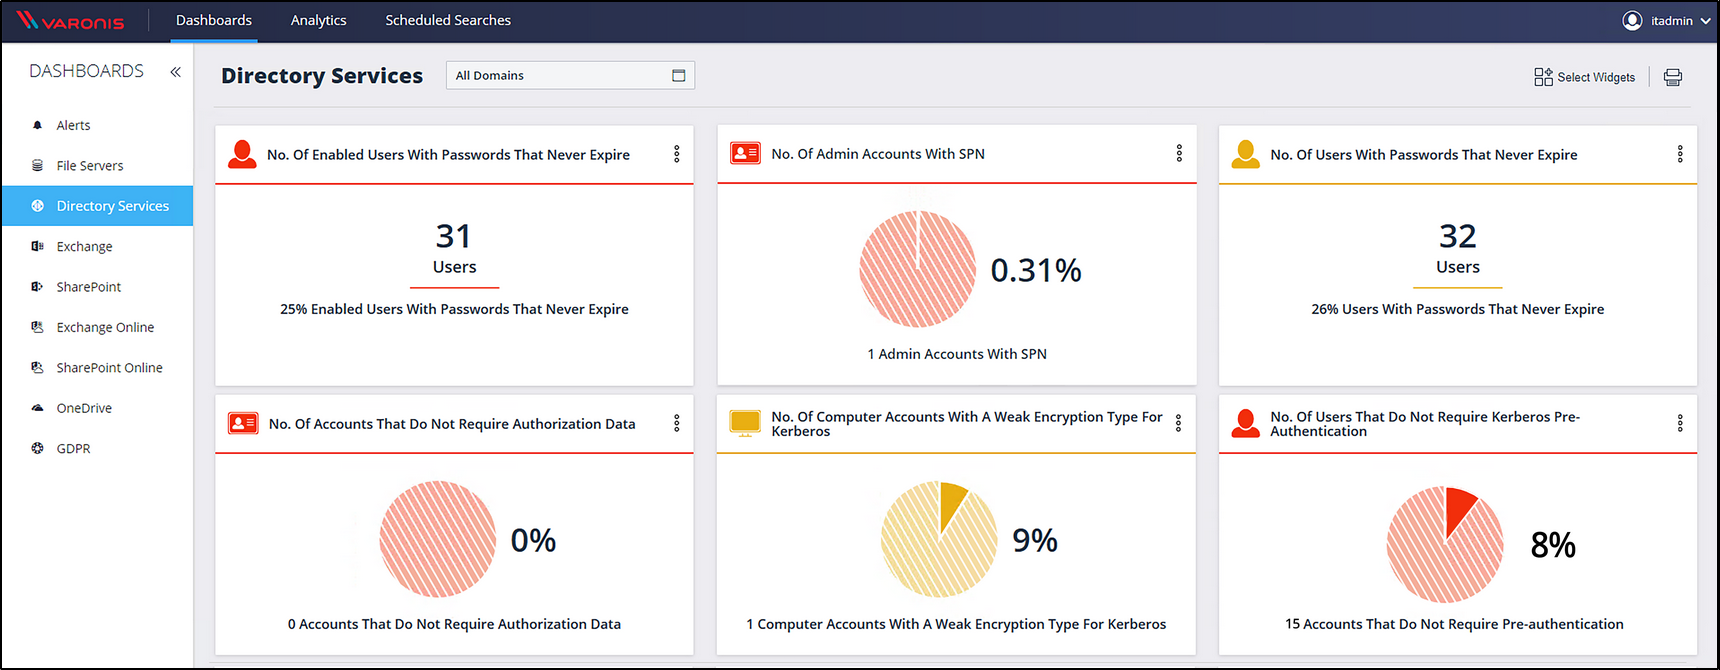The width and height of the screenshot is (1720, 670).
Task: Open the Alerts dashboard
Action: 73,125
